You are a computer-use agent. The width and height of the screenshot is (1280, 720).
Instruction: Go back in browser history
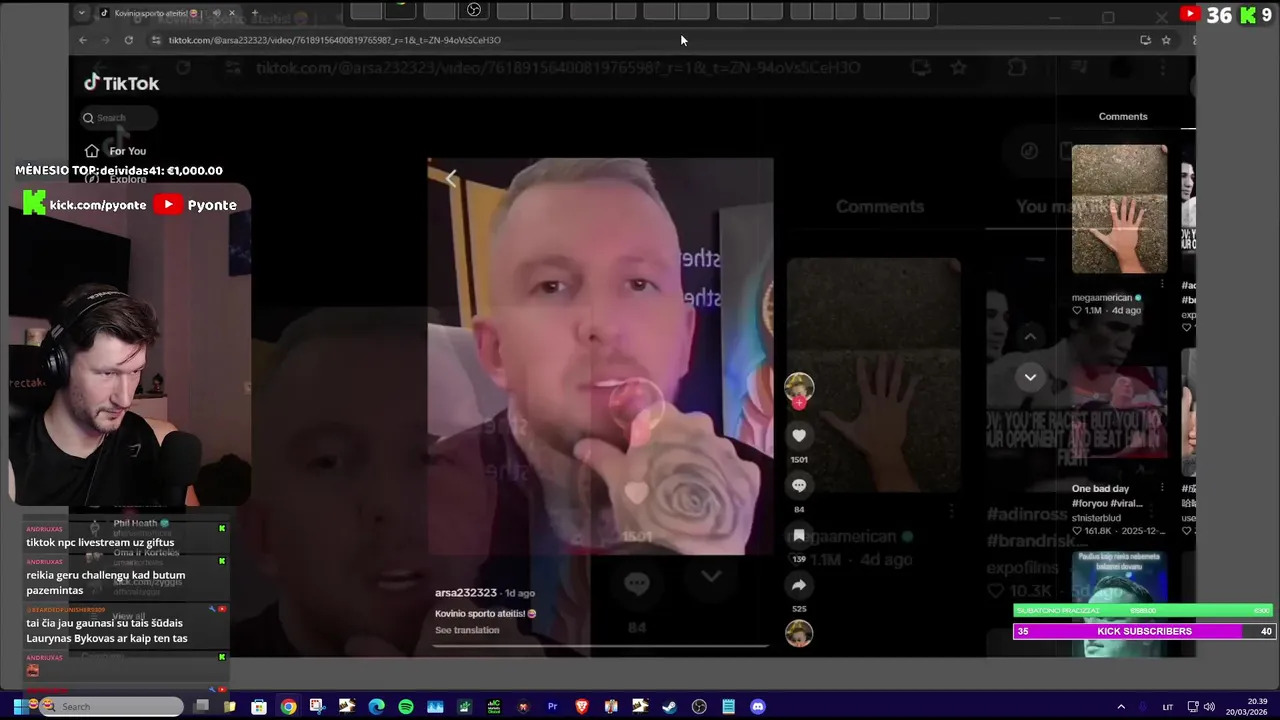coord(83,40)
